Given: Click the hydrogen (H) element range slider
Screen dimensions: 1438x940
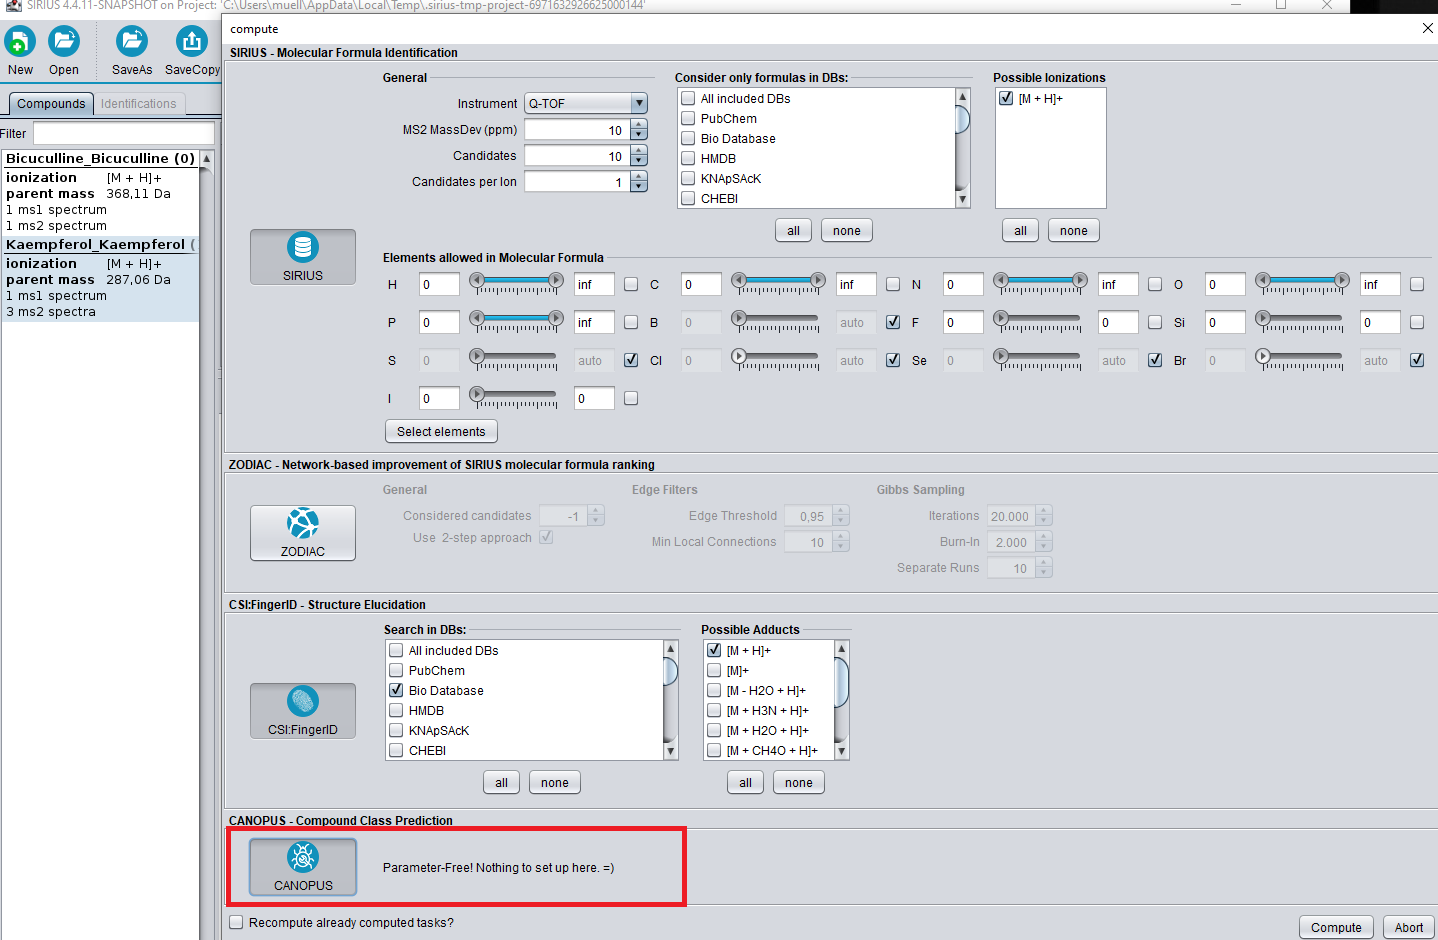Looking at the screenshot, I should click(x=517, y=284).
